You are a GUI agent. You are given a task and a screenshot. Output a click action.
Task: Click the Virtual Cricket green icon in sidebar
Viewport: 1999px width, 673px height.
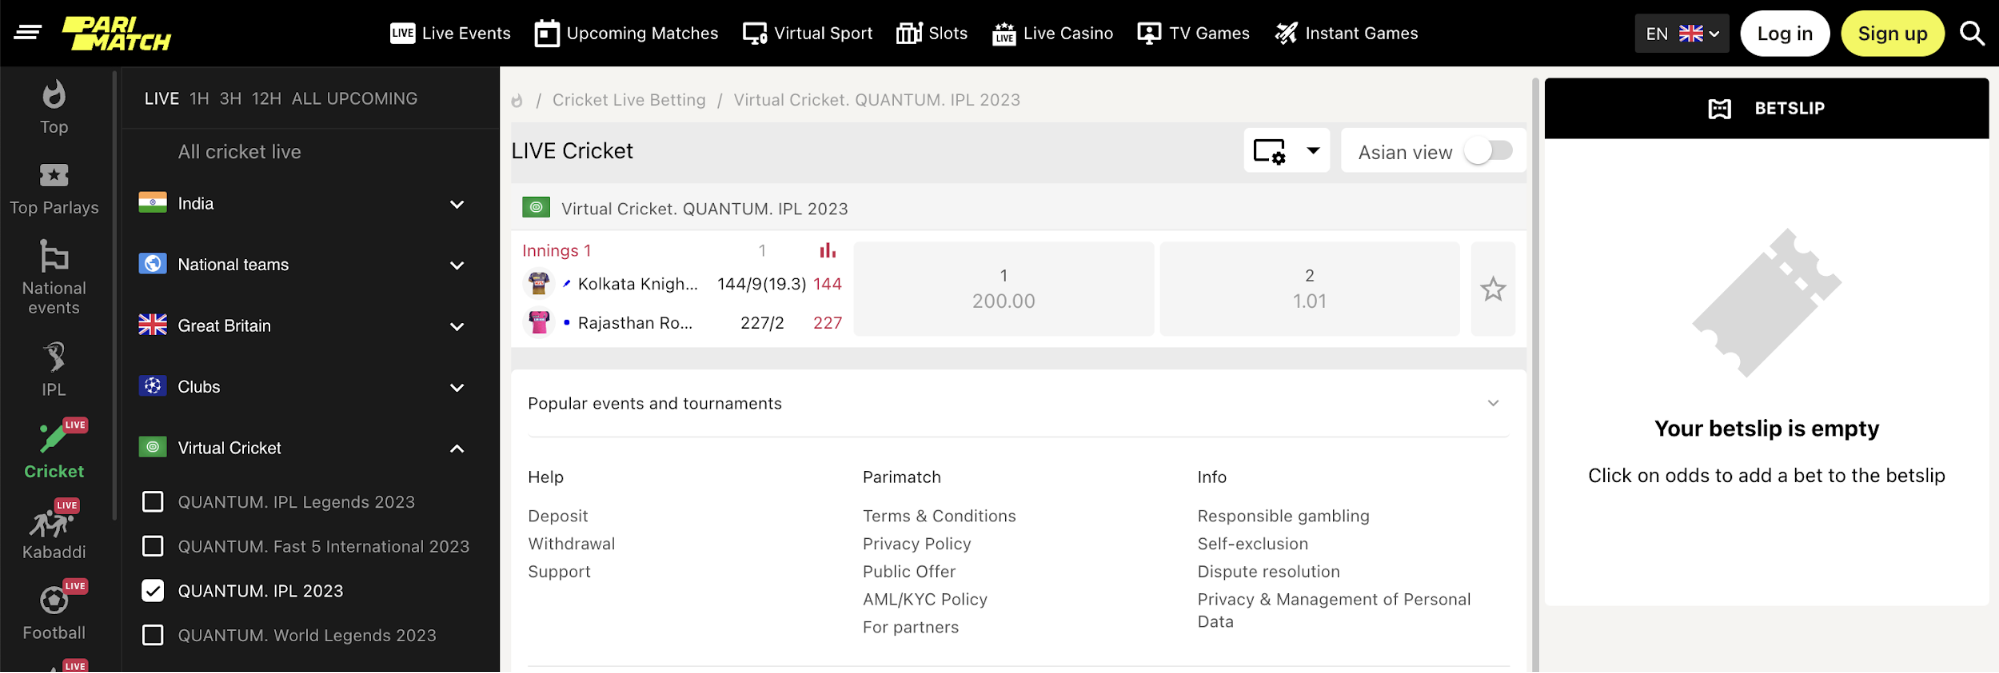(152, 447)
